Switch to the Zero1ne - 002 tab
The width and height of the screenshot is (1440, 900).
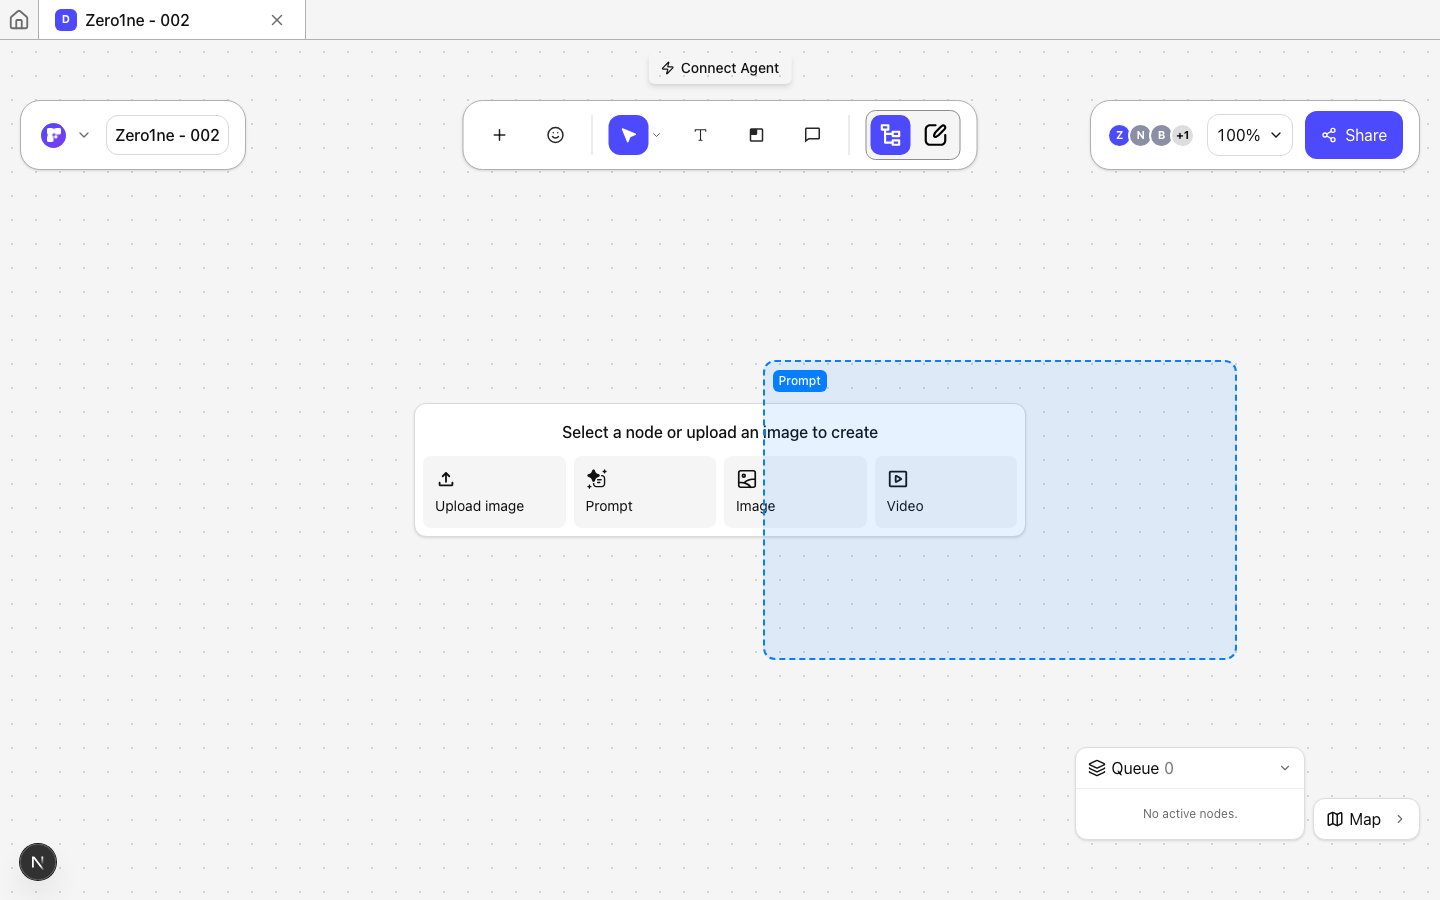(x=172, y=20)
